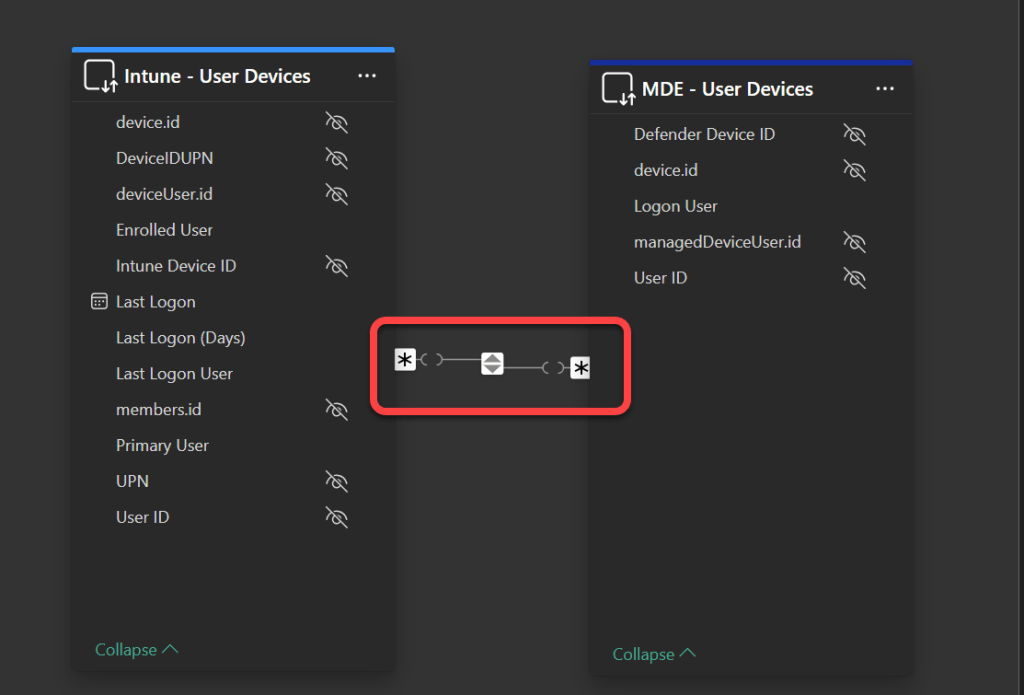The image size is (1024, 695).
Task: Select the Defender Device ID field name
Action: tap(704, 135)
